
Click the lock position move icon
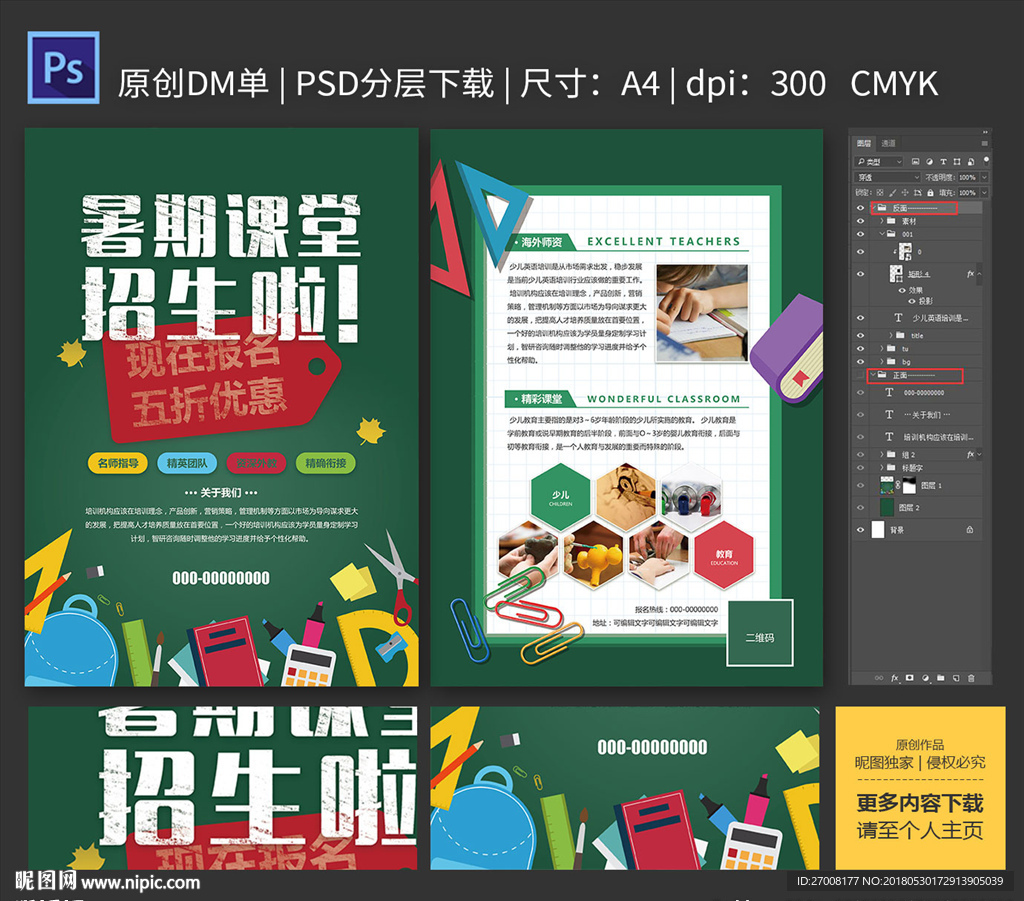(905, 193)
